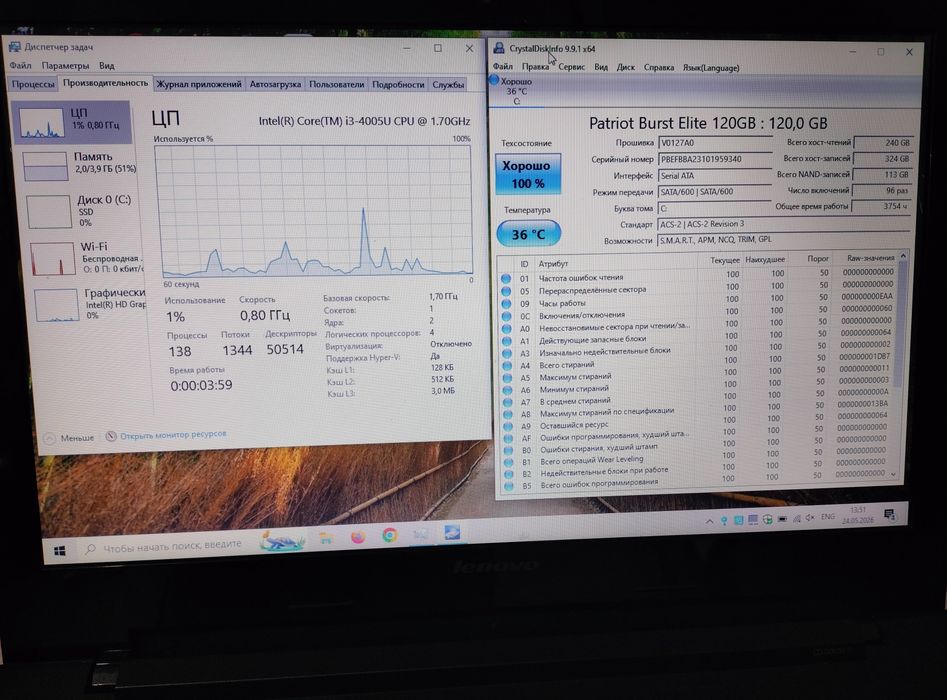
Task: Click status circle for 09 Часы работы
Action: pyautogui.click(x=506, y=304)
